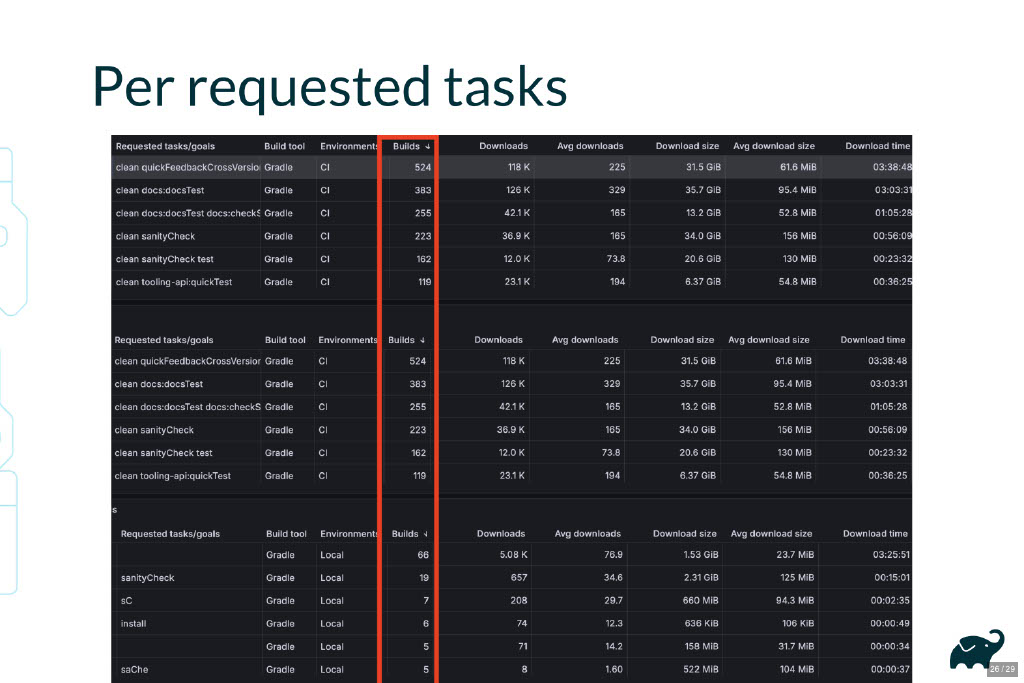Click 6.37 GiB download size in the top table
Screen dimensions: 1024x683
pos(703,282)
